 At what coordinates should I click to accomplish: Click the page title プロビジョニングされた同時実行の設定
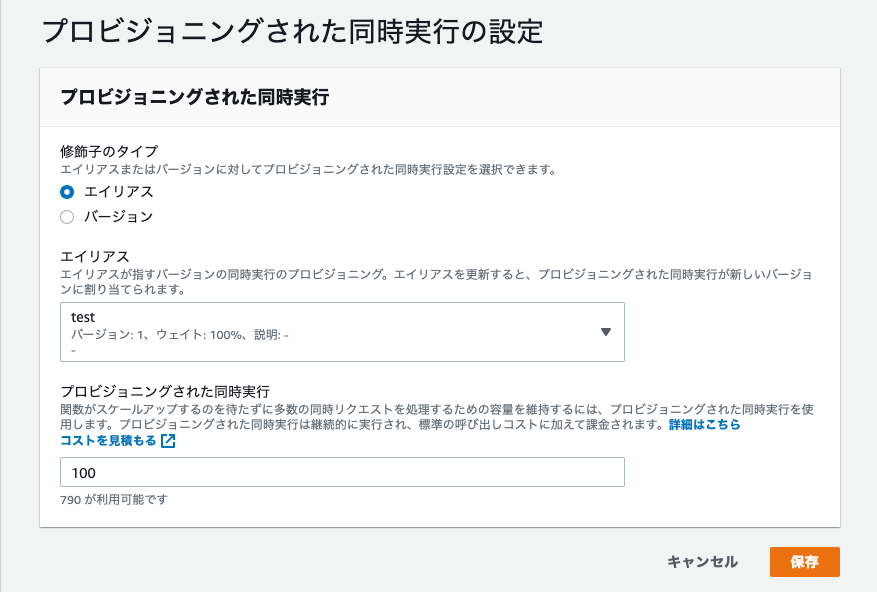point(293,31)
